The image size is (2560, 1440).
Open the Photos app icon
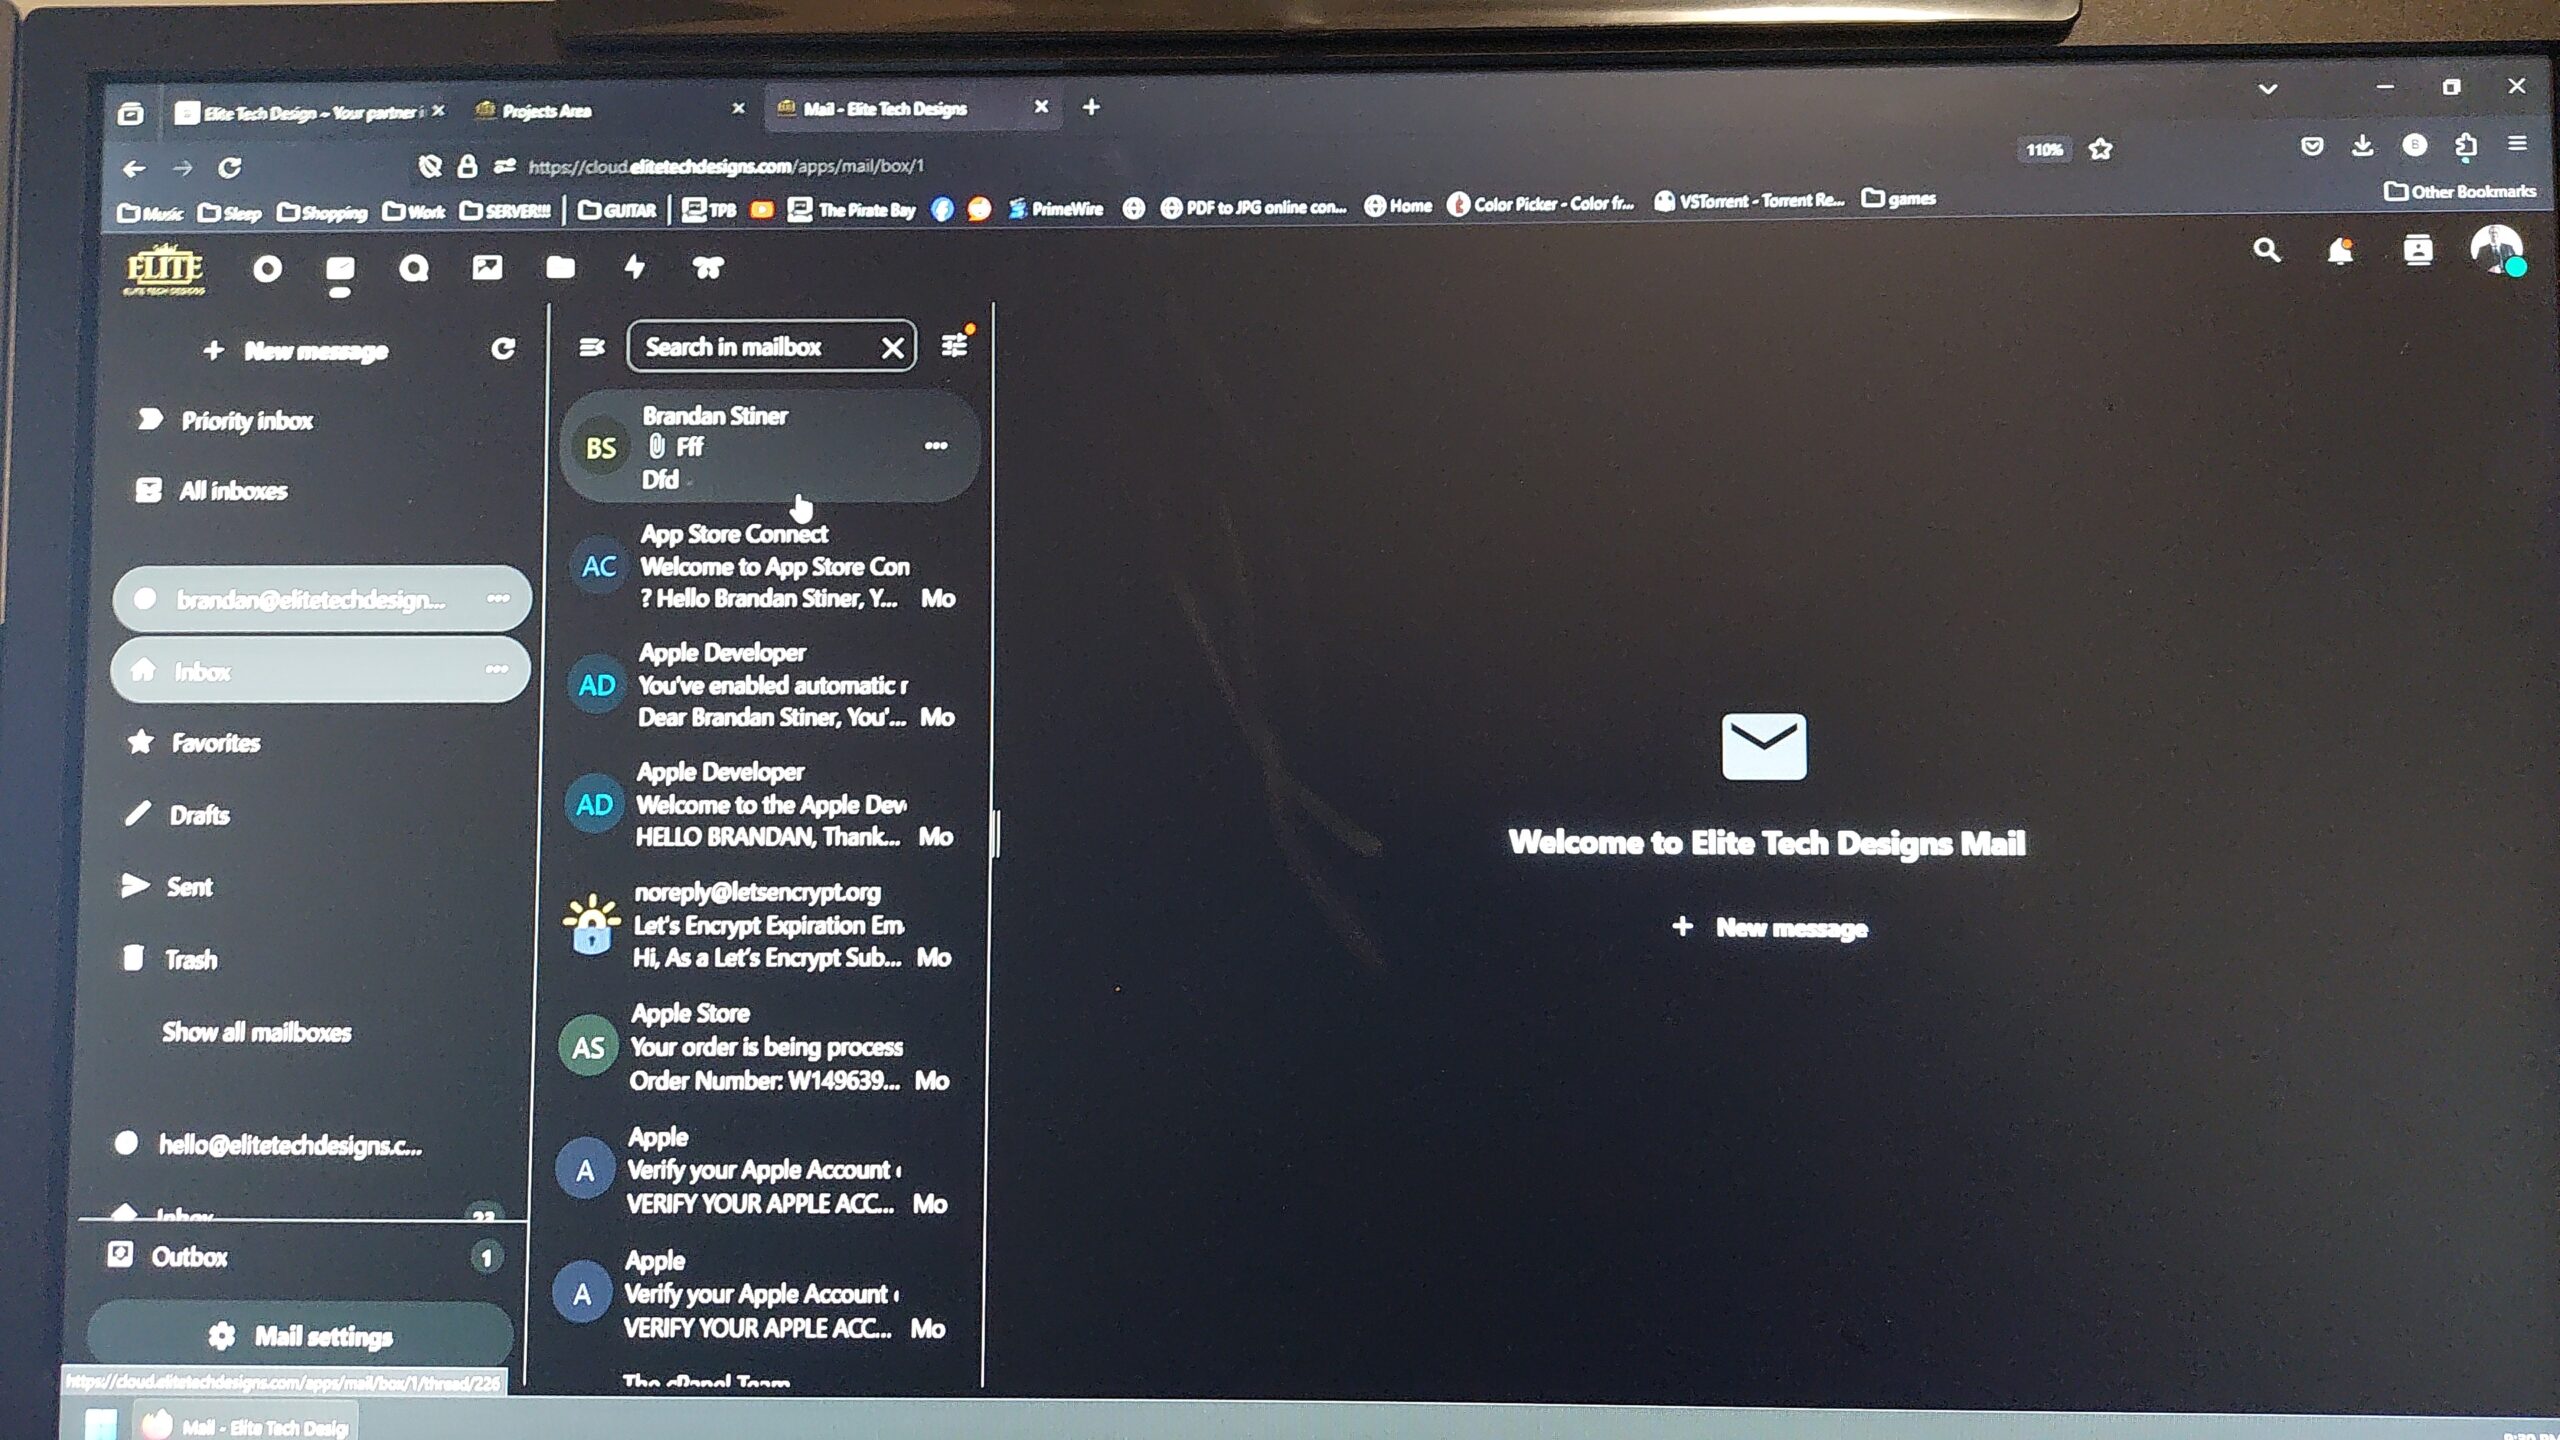[487, 267]
